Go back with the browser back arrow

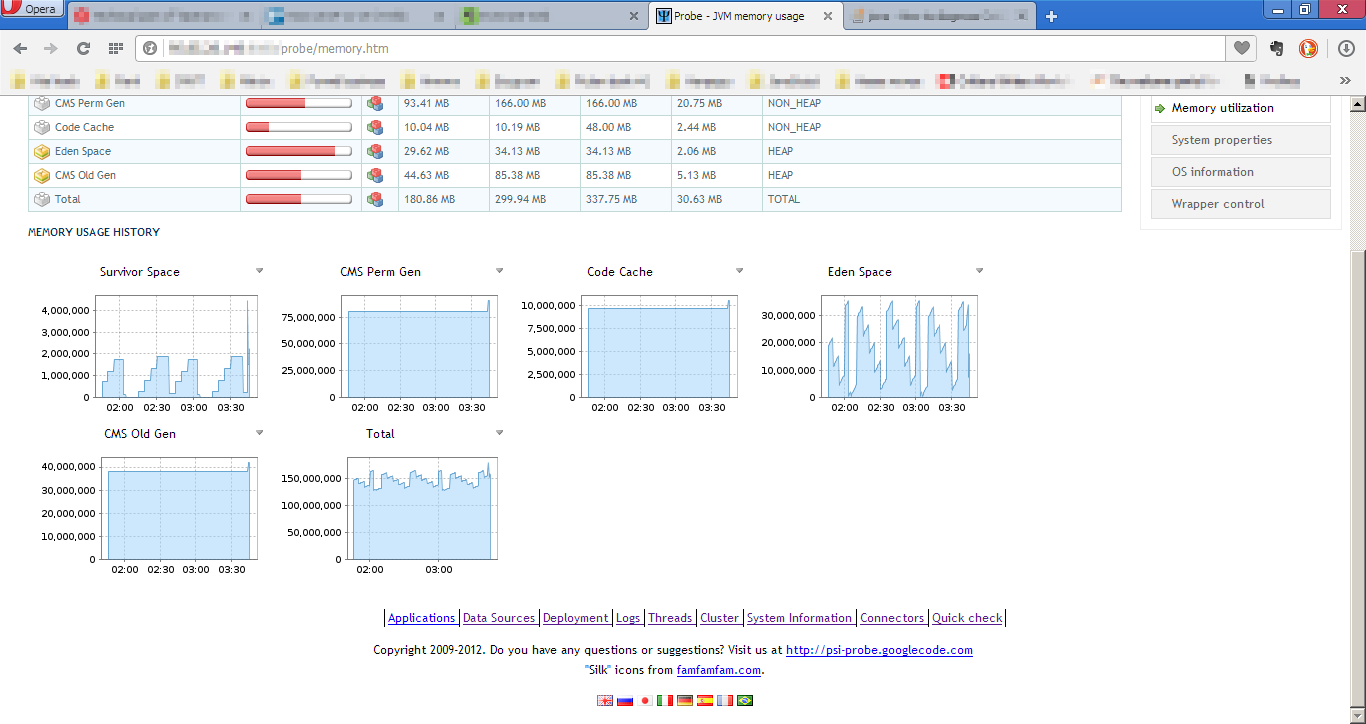(20, 48)
